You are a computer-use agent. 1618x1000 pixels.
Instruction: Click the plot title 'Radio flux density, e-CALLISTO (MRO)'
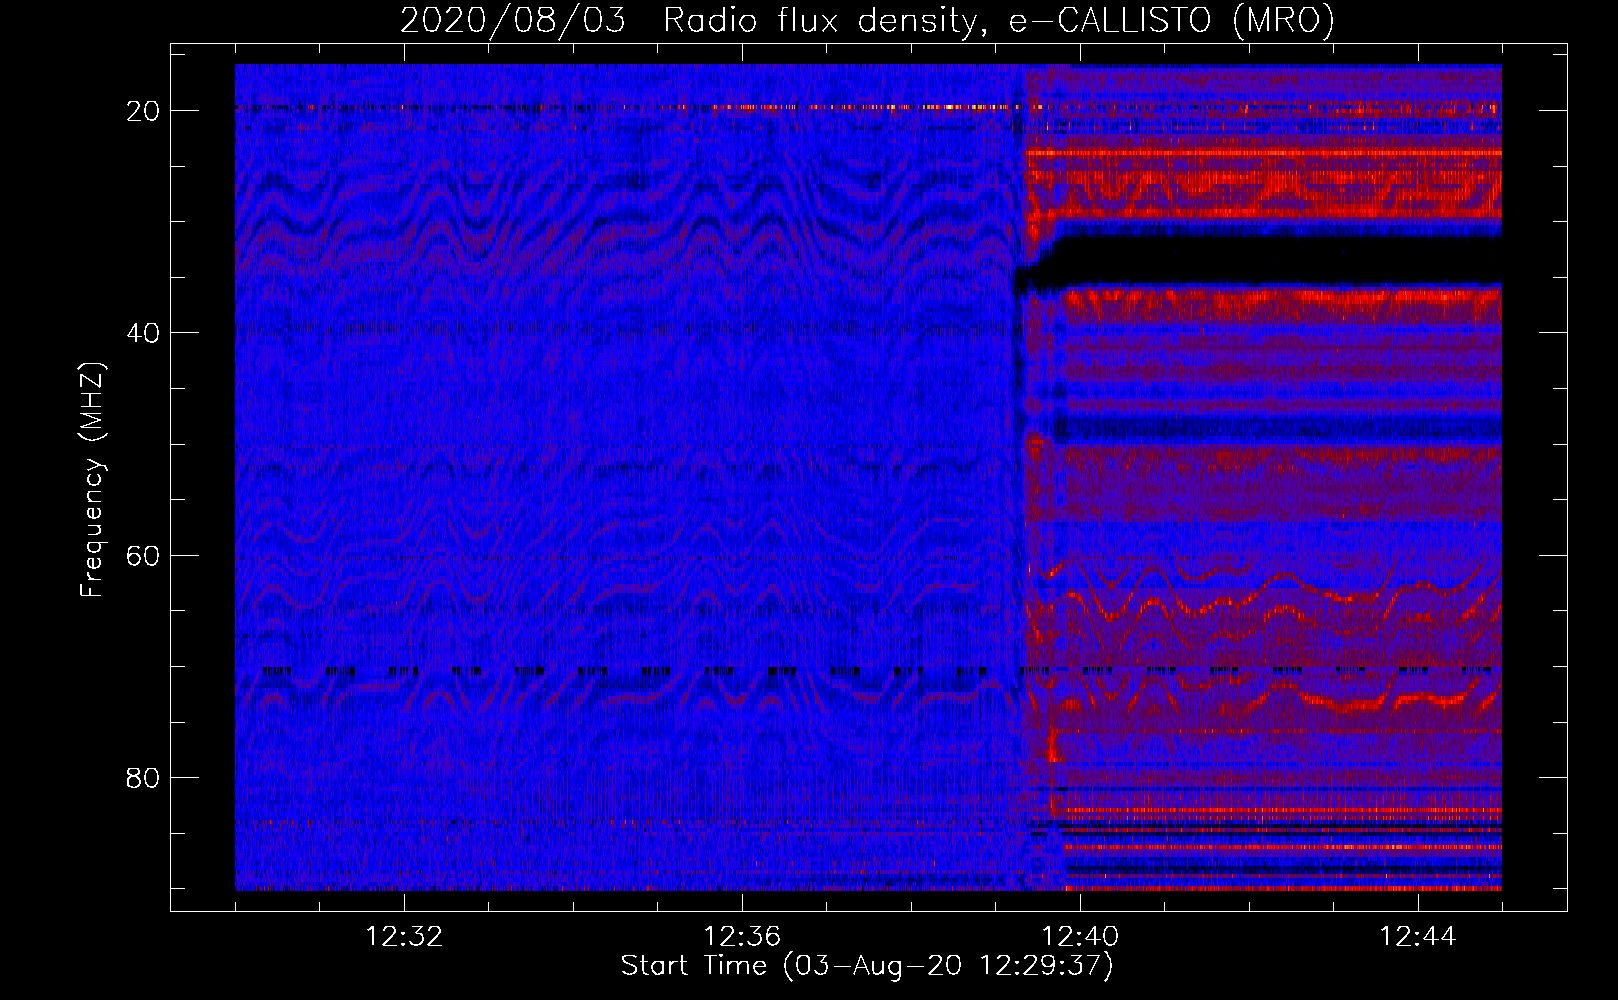tap(999, 20)
